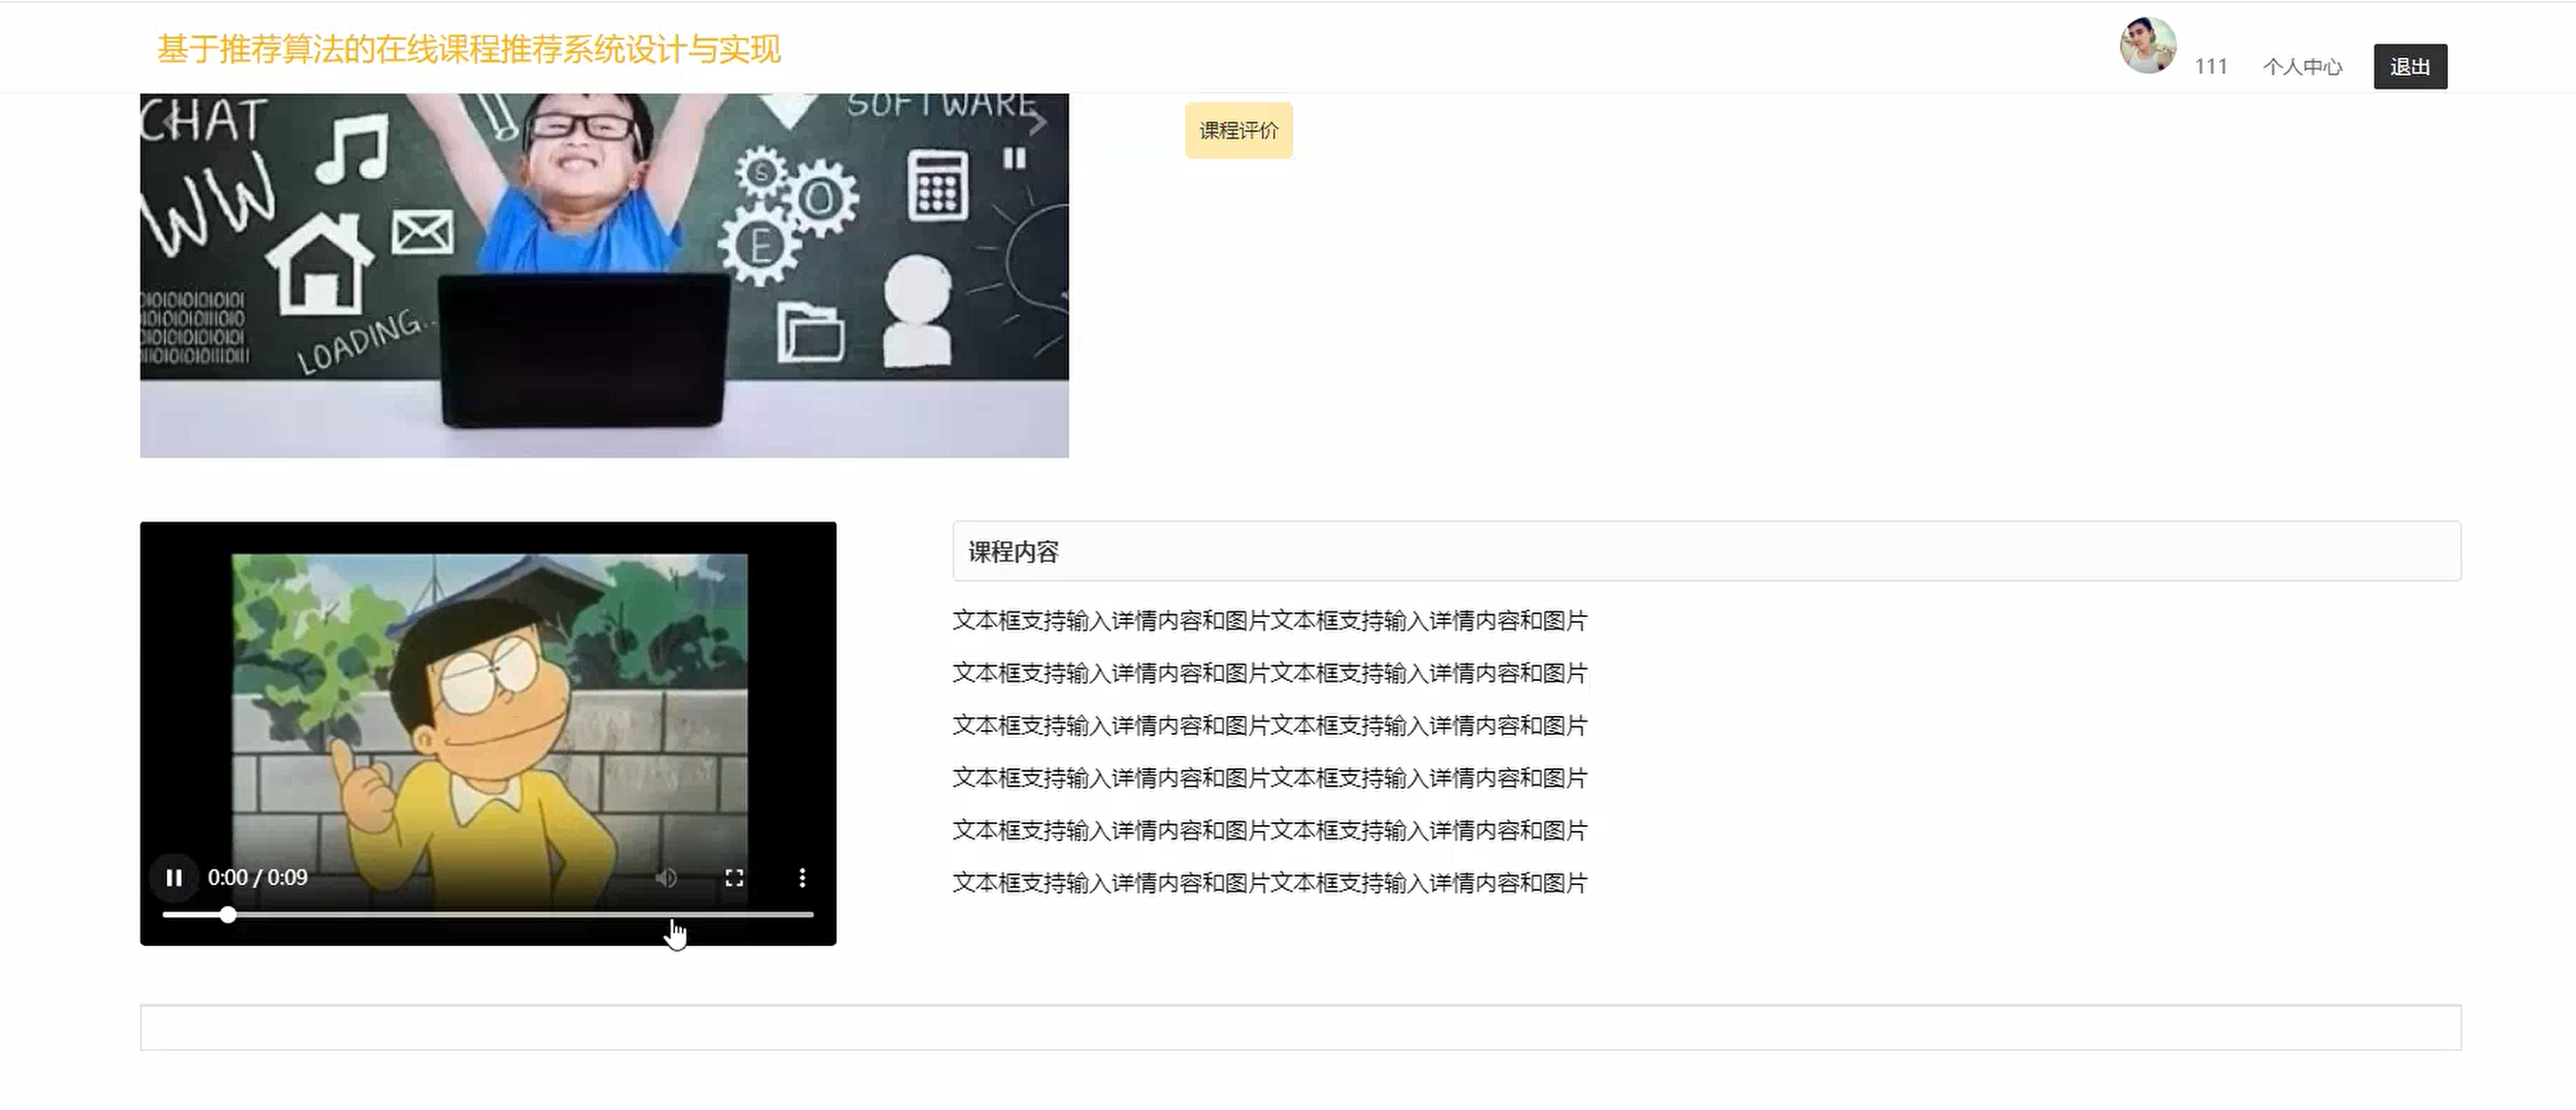The width and height of the screenshot is (2576, 1110).
Task: Click the username 111
Action: (2211, 67)
